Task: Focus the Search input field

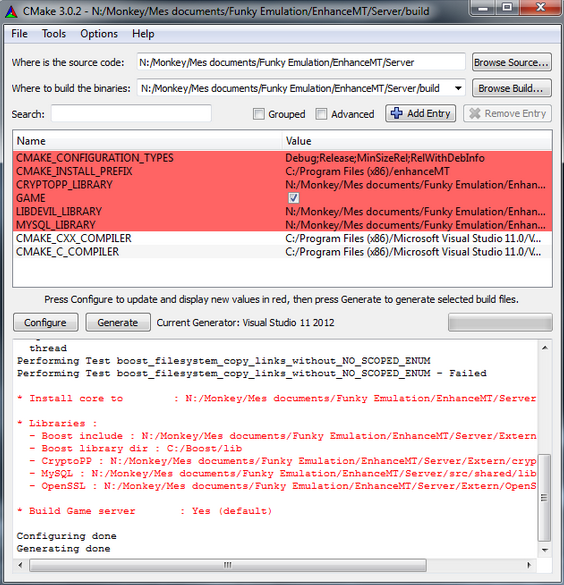Action: click(x=131, y=113)
